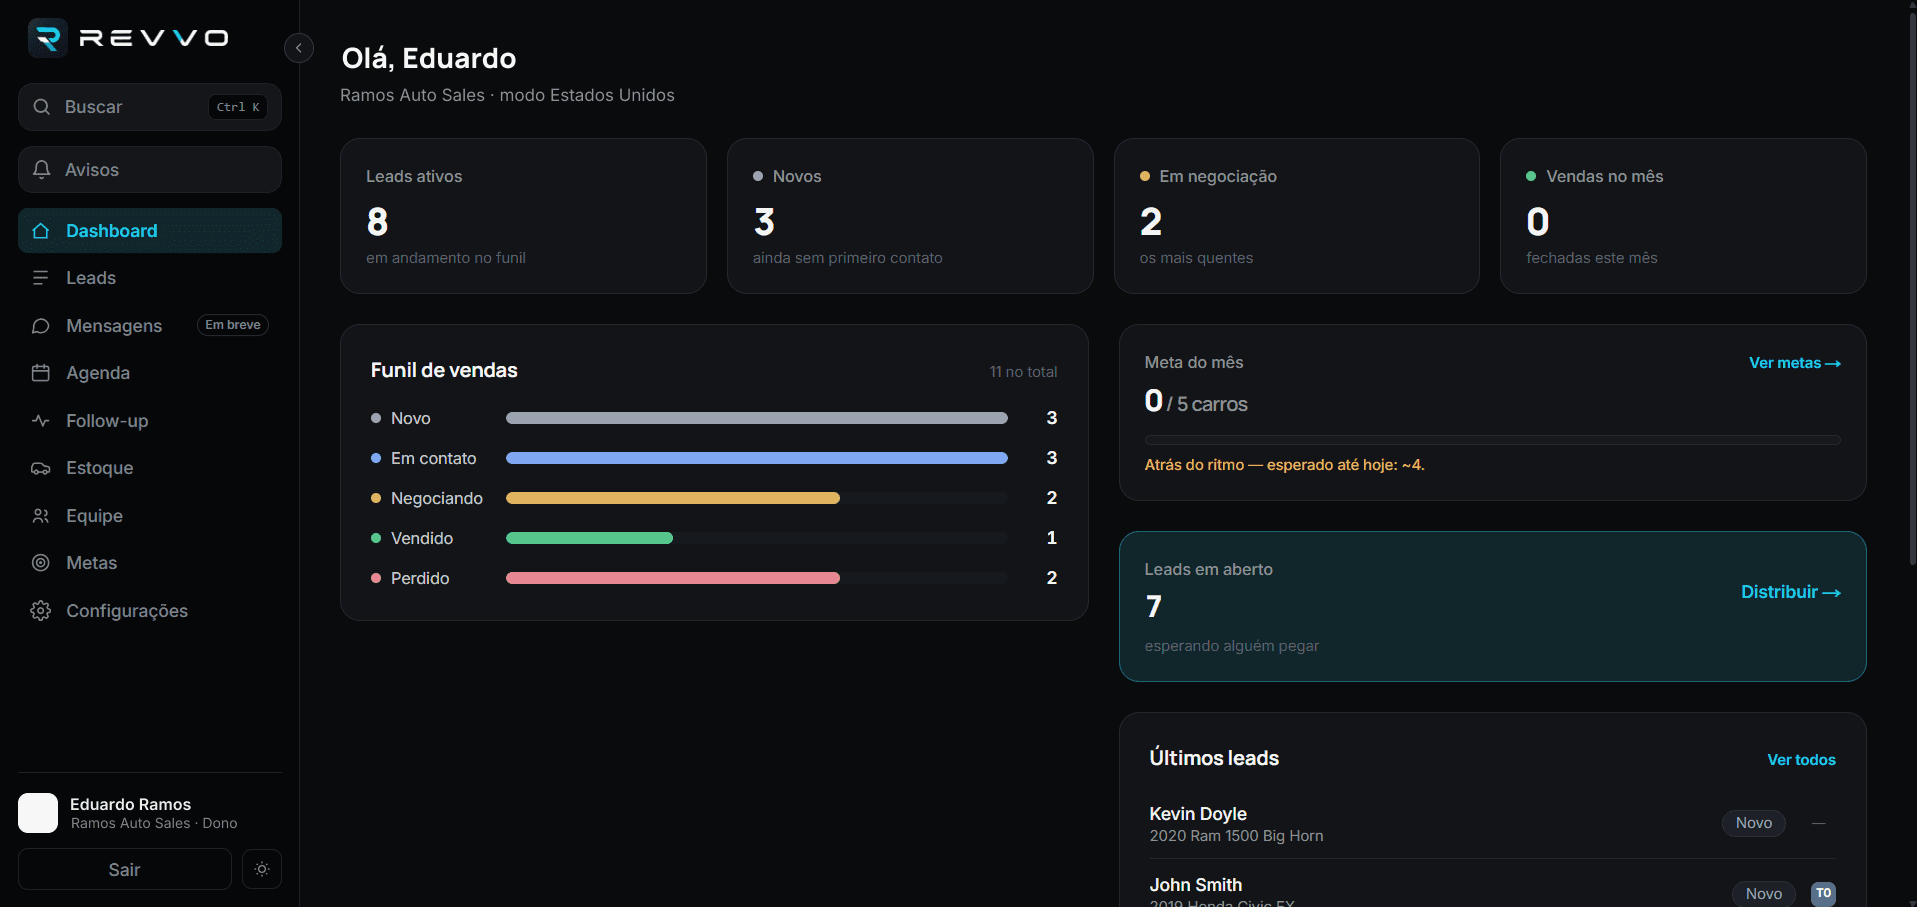Click the Distribuir link
The height and width of the screenshot is (907, 1917).
(x=1791, y=592)
